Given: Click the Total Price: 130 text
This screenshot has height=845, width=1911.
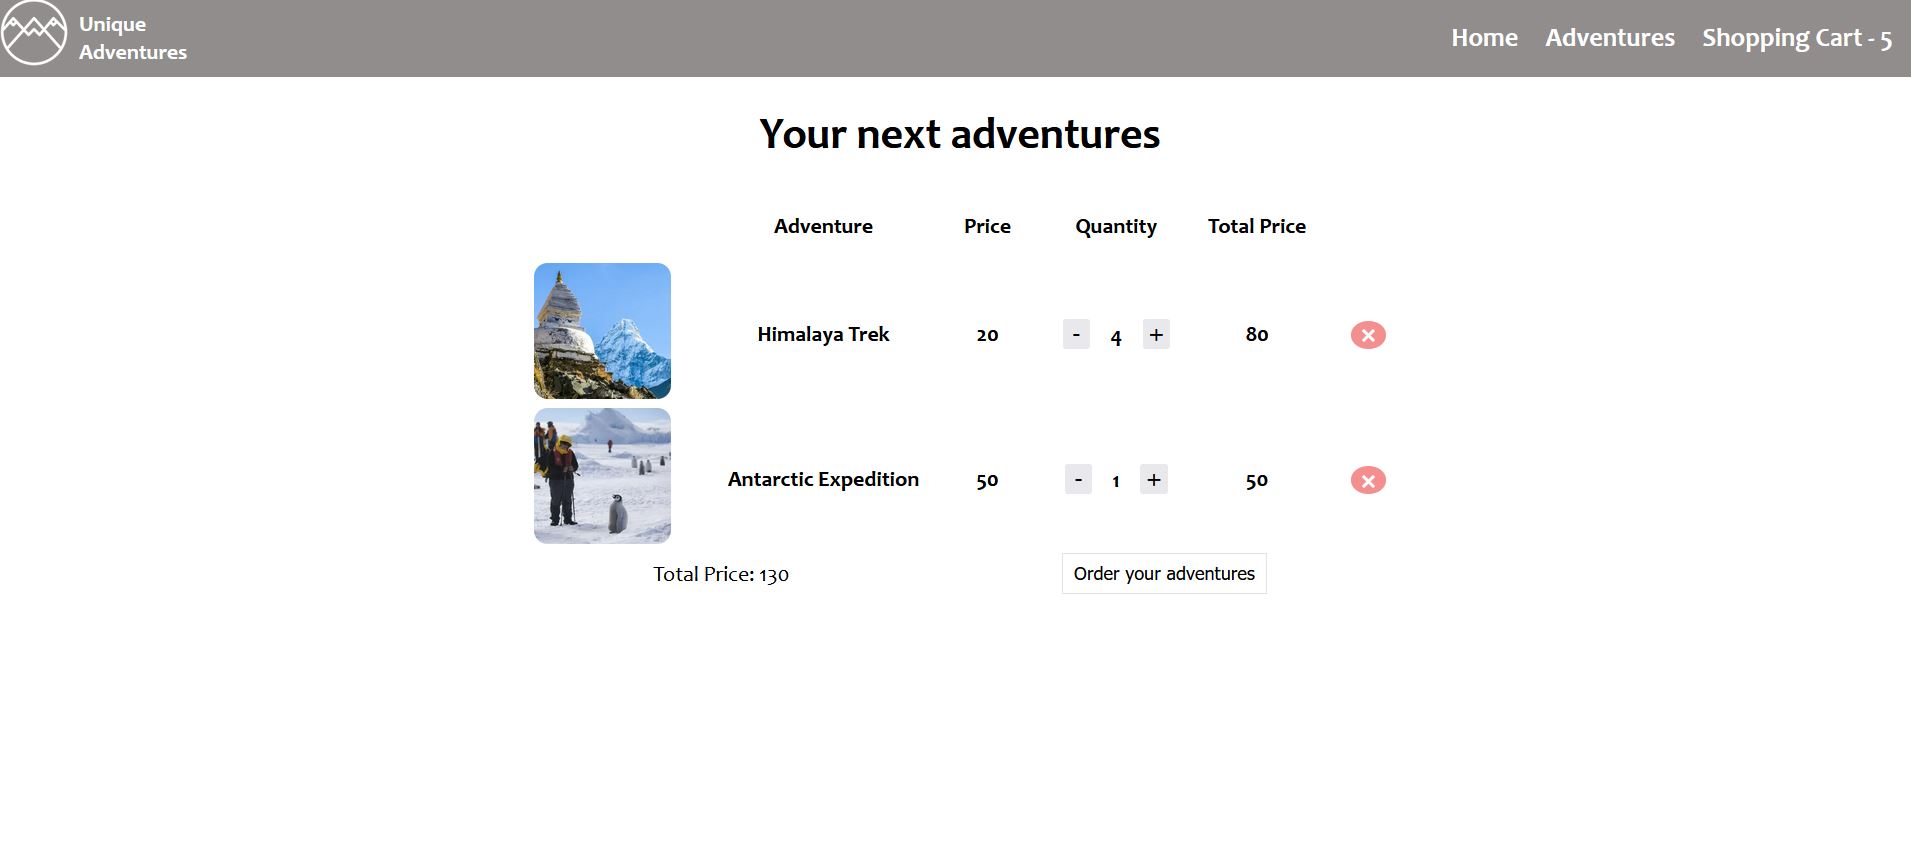Looking at the screenshot, I should [719, 574].
